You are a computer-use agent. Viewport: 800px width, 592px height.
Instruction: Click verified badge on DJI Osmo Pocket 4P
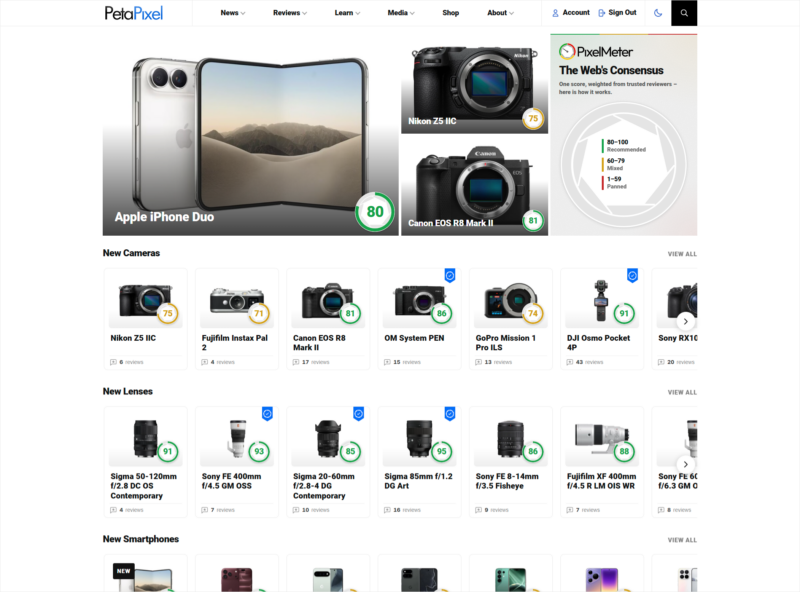(633, 276)
